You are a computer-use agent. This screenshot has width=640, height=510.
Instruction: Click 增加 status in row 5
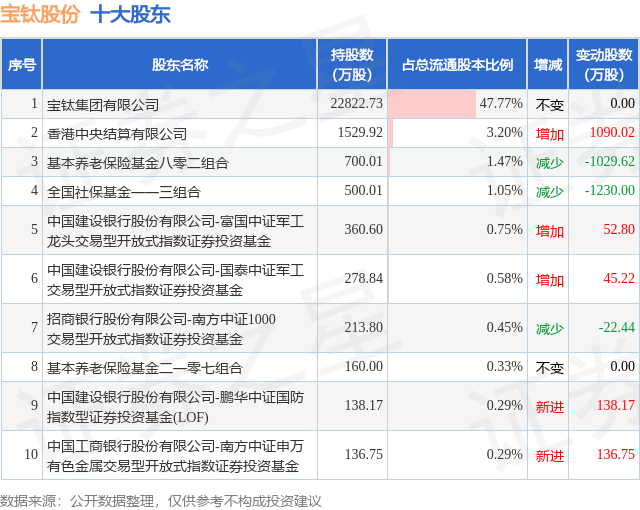549,231
